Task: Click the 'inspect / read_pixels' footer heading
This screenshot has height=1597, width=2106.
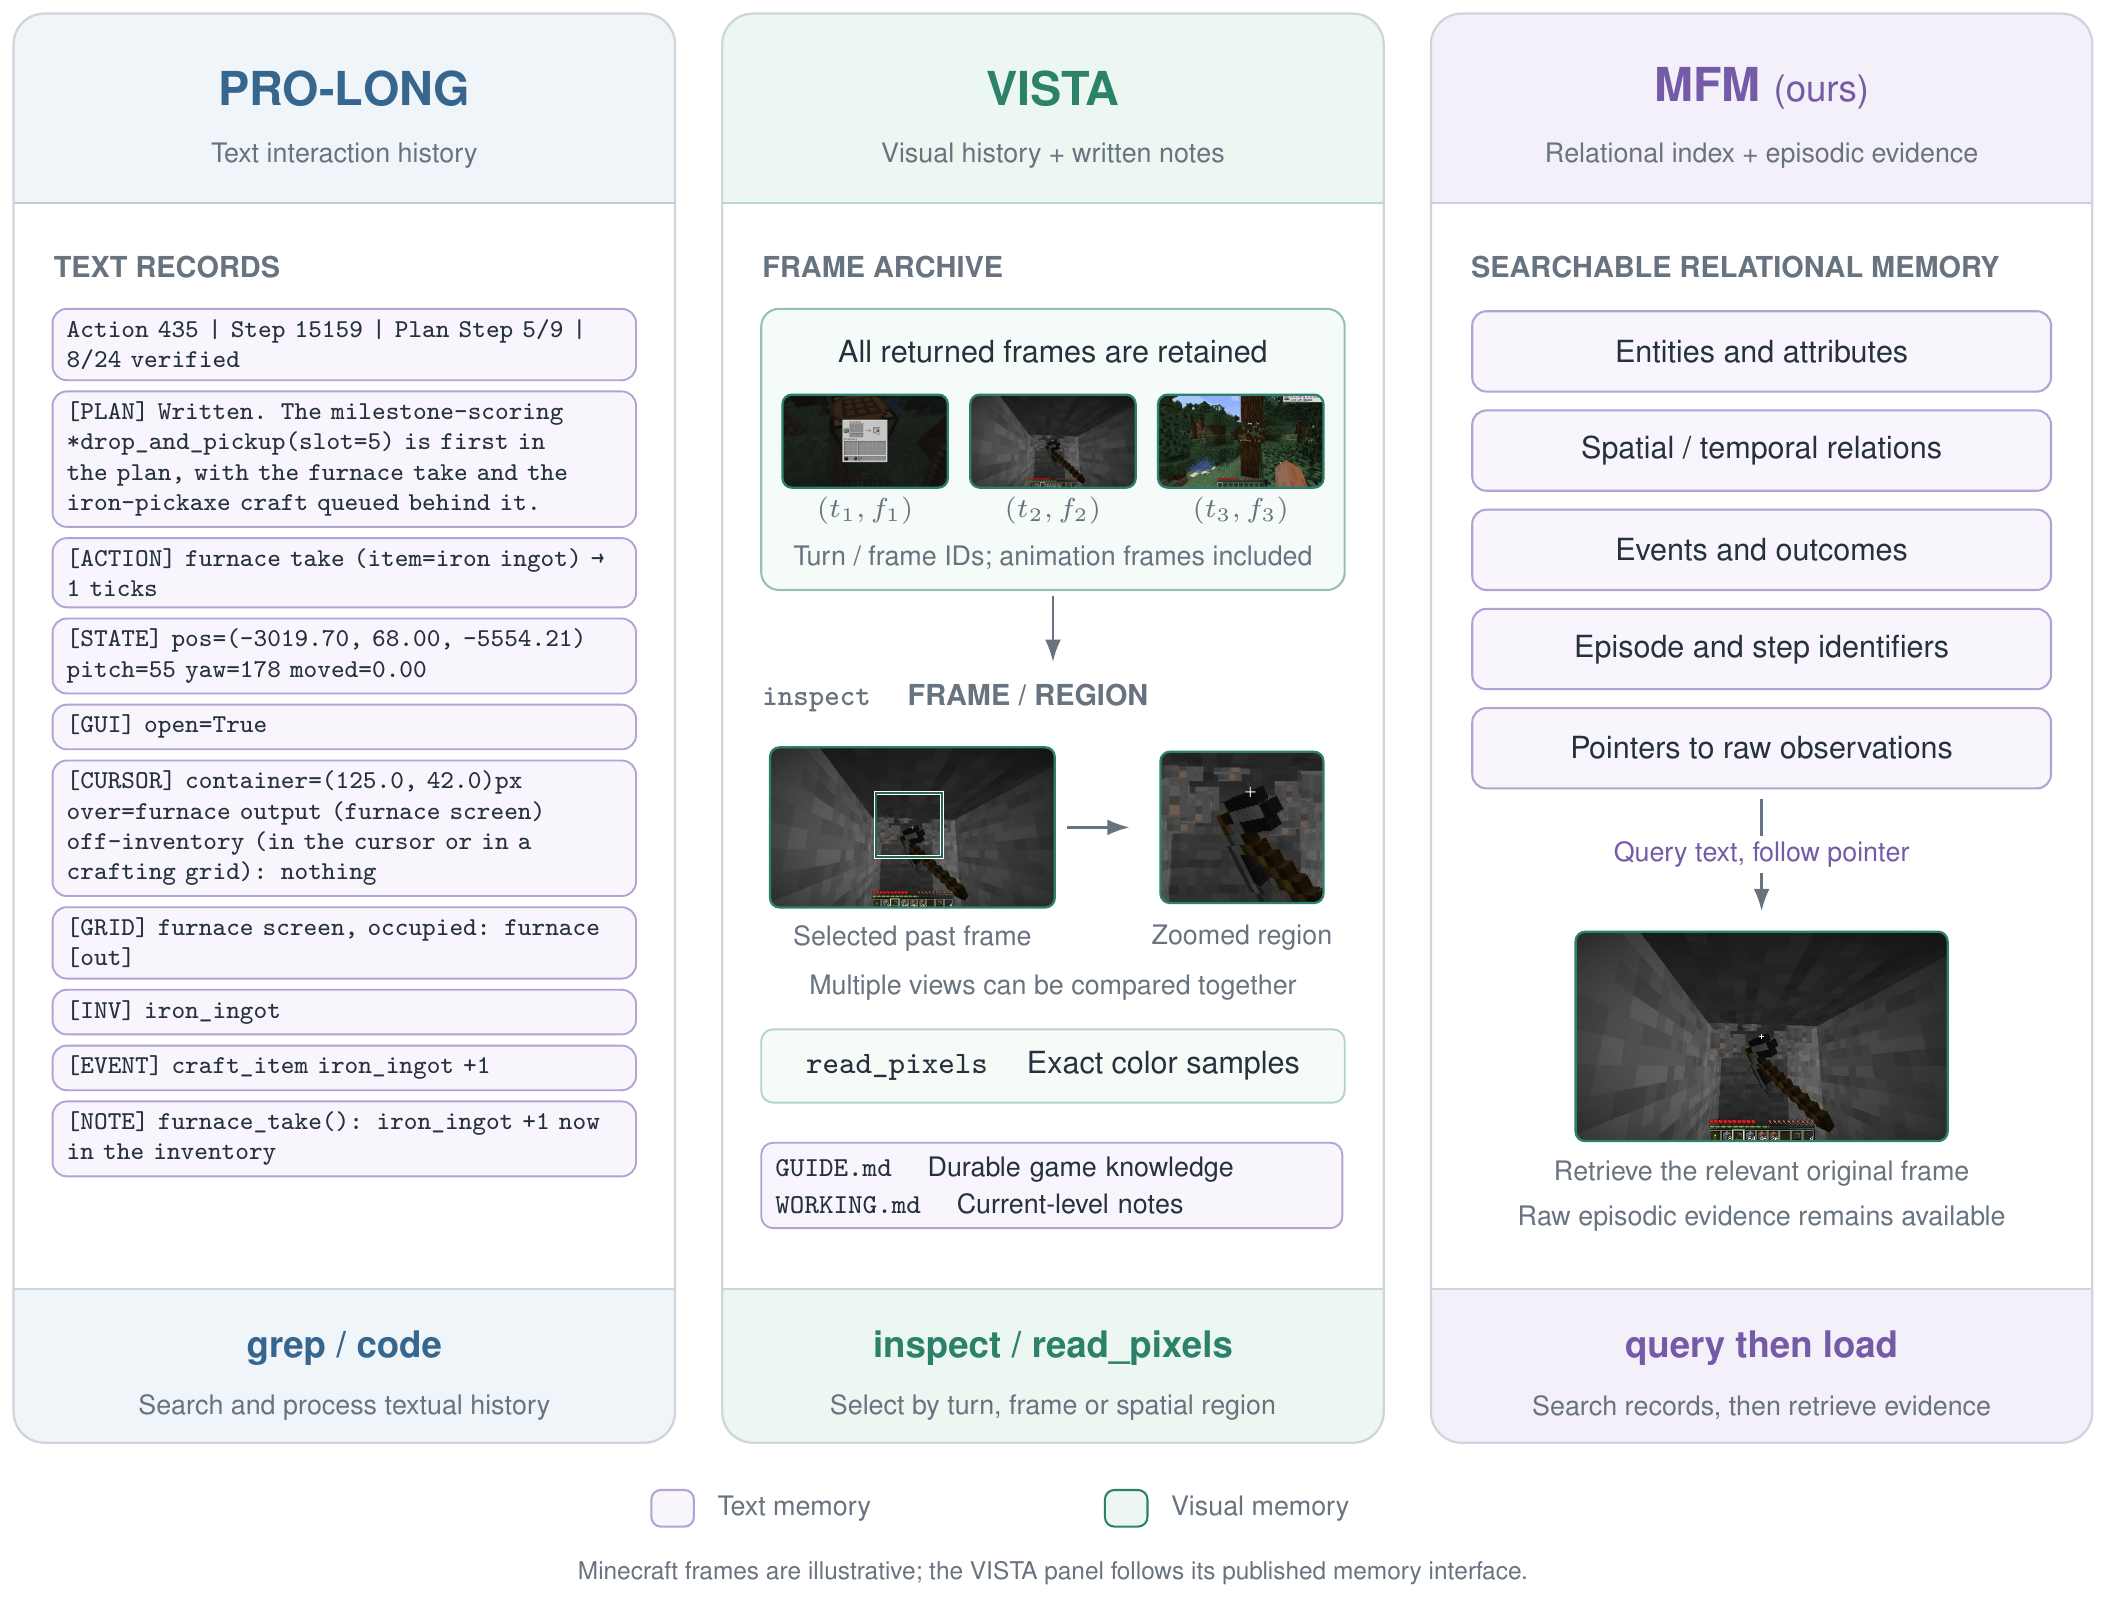Action: click(1052, 1345)
